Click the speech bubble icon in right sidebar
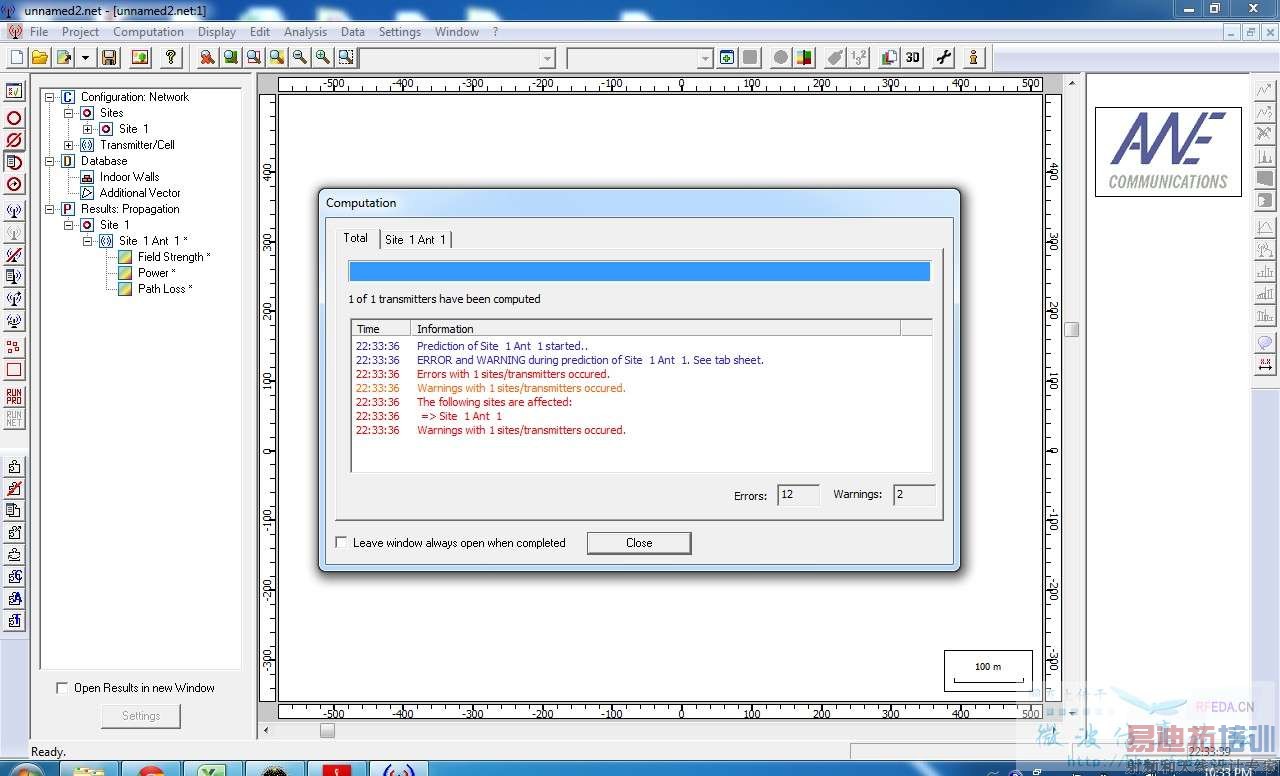Screen dimensions: 1280x776 (1265, 343)
